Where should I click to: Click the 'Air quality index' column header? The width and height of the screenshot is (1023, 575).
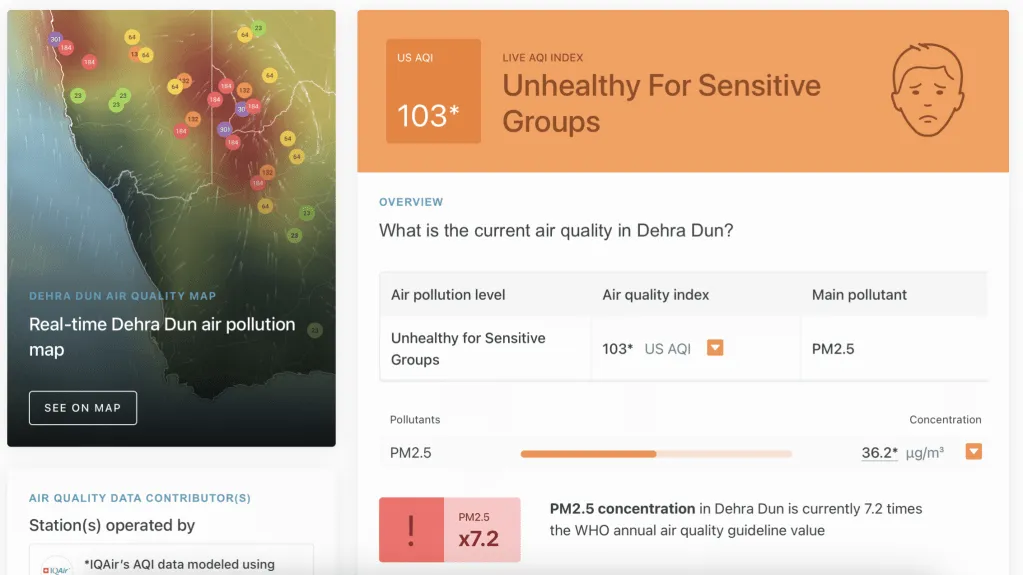coord(655,295)
